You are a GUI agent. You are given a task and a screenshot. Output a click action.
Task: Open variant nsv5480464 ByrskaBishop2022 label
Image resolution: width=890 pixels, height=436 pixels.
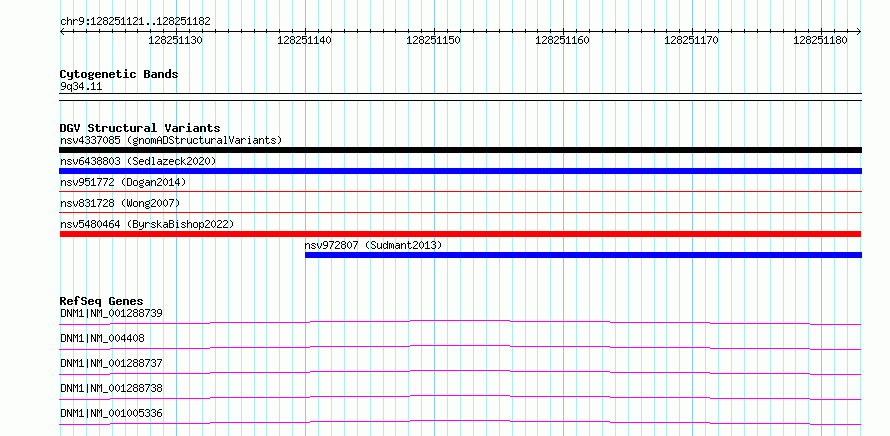click(x=147, y=224)
